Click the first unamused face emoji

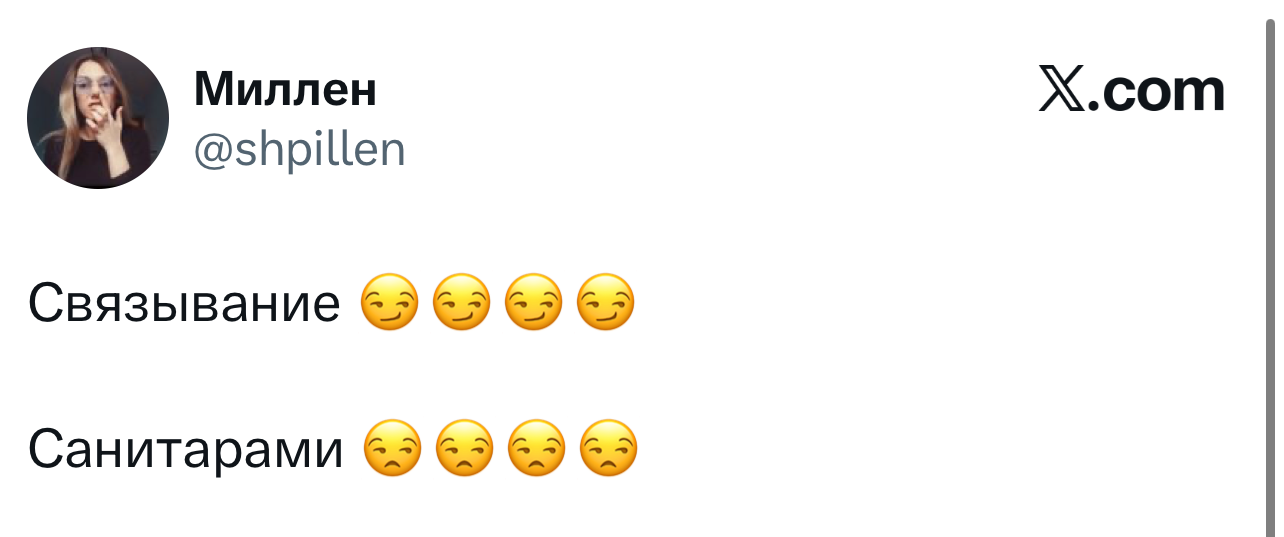[391, 448]
